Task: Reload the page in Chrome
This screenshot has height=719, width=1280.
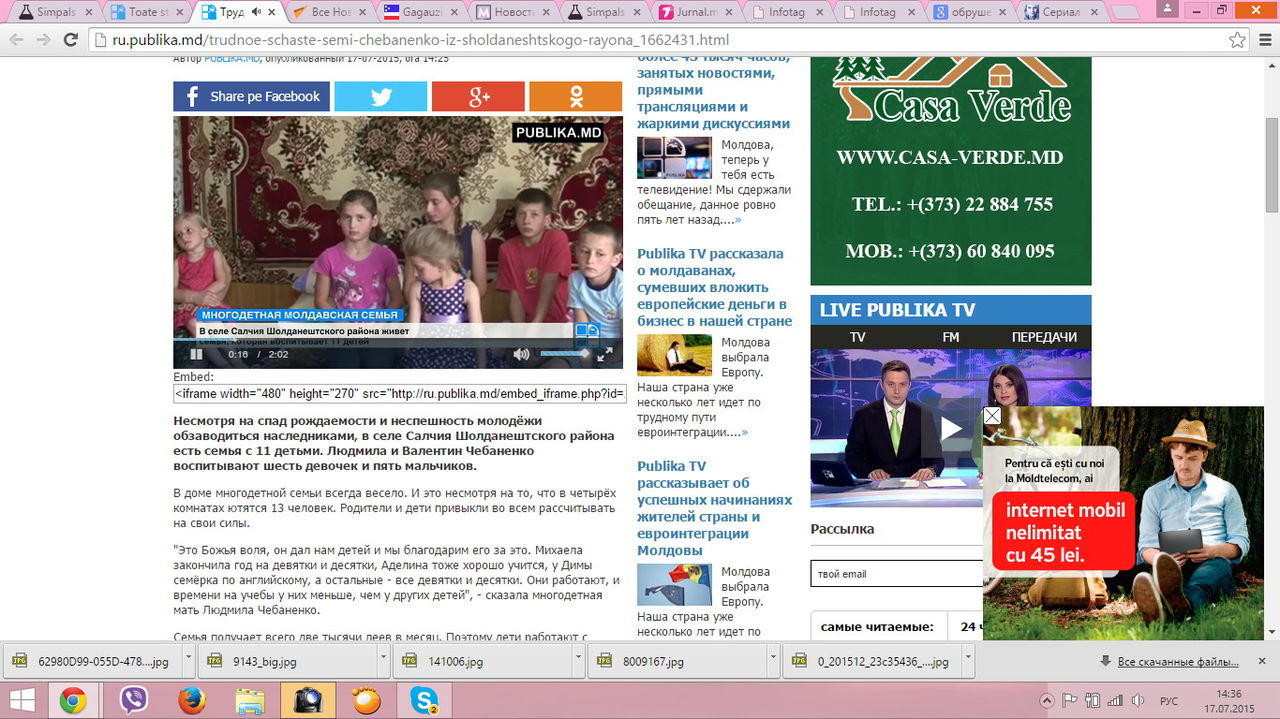Action: coord(70,40)
